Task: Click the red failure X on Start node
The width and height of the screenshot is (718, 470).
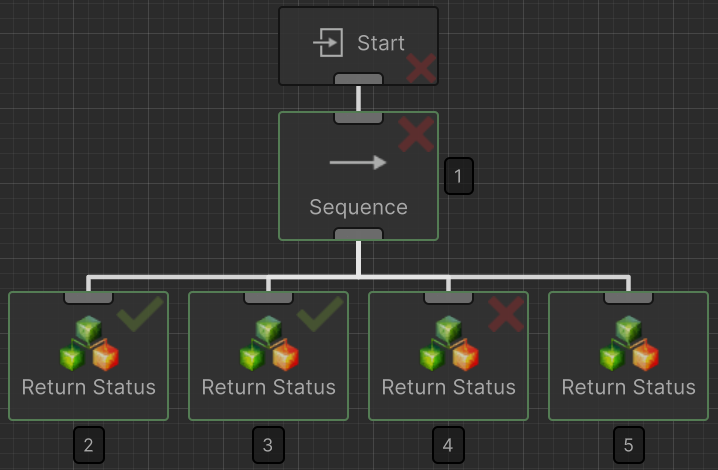Action: (x=421, y=68)
